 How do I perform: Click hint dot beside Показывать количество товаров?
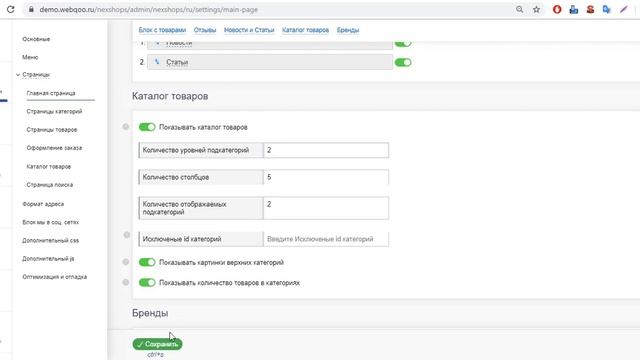(x=126, y=282)
